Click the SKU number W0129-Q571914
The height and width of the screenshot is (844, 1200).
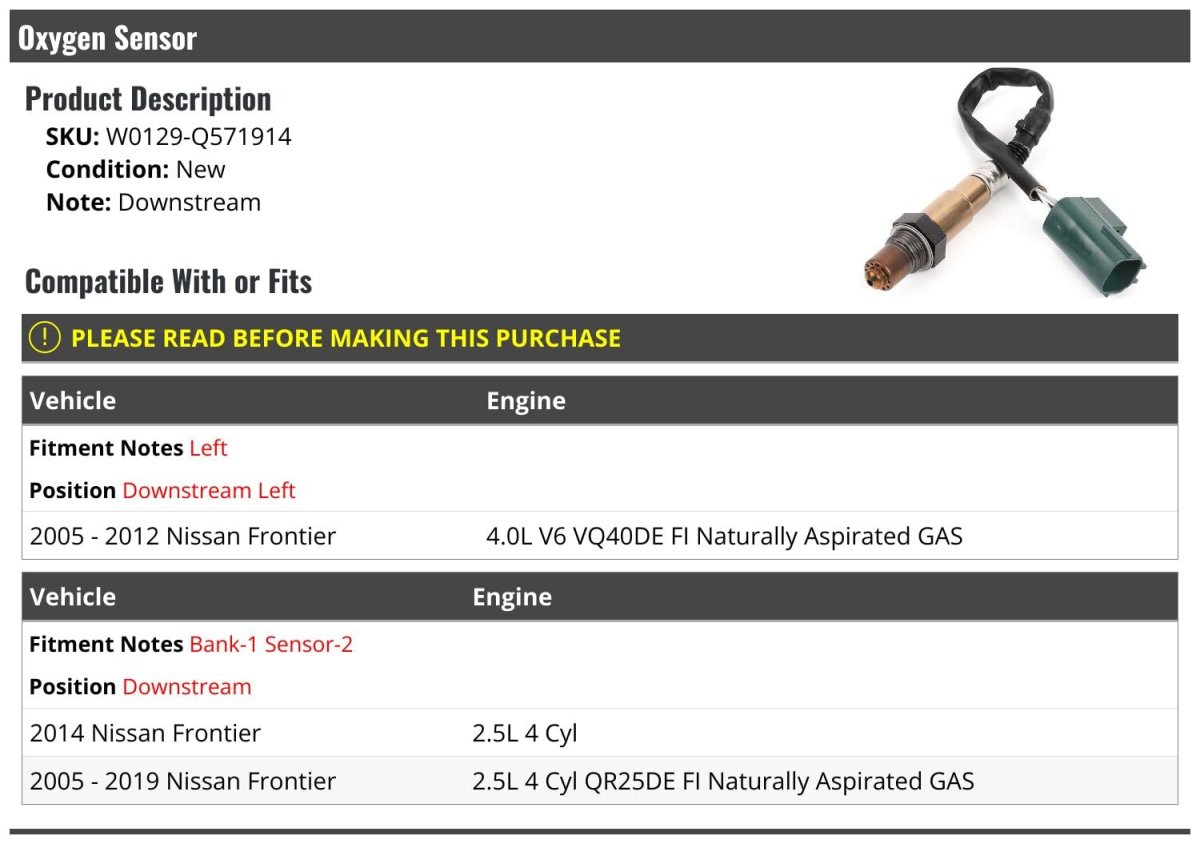(198, 137)
